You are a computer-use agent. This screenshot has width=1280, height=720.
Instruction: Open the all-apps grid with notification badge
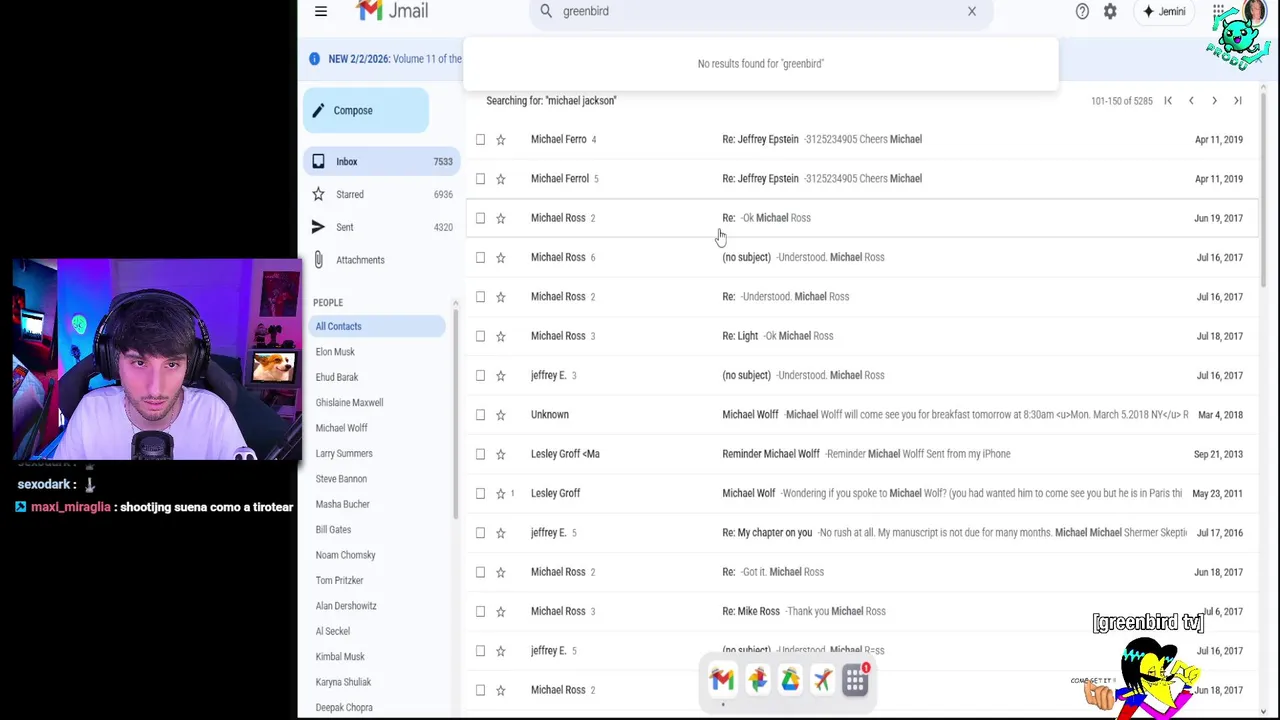click(855, 680)
